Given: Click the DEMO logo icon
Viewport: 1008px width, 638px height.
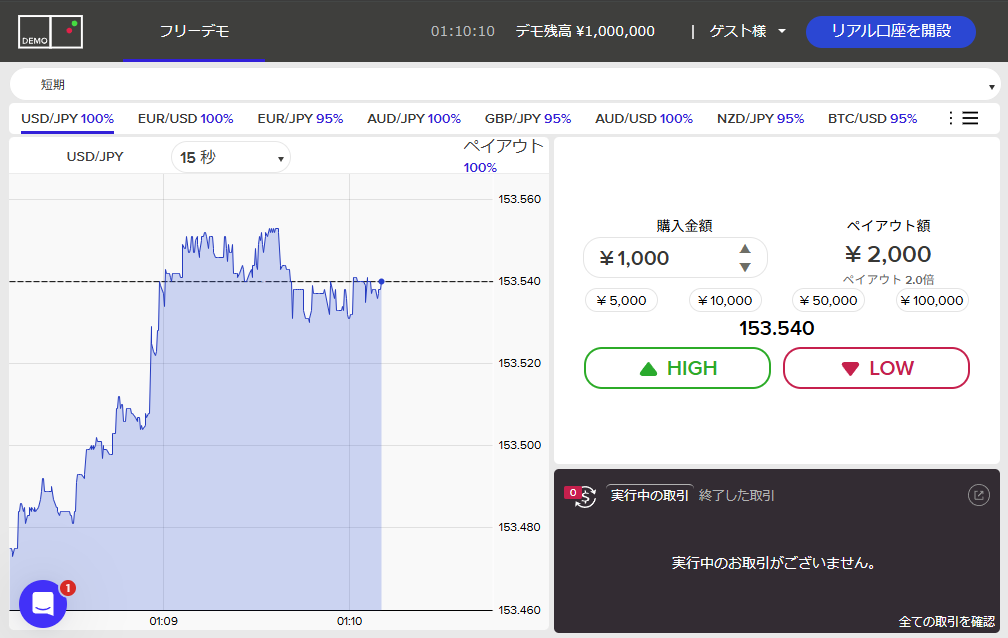Looking at the screenshot, I should [x=51, y=32].
